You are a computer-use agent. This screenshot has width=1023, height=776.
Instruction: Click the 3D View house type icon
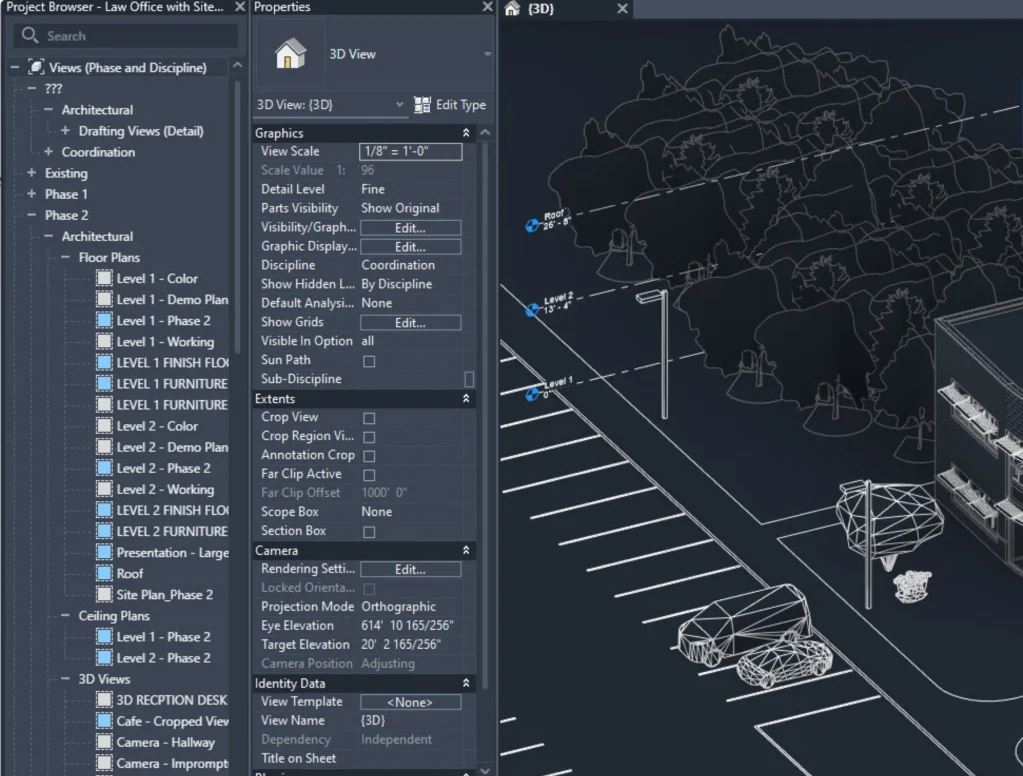[290, 54]
